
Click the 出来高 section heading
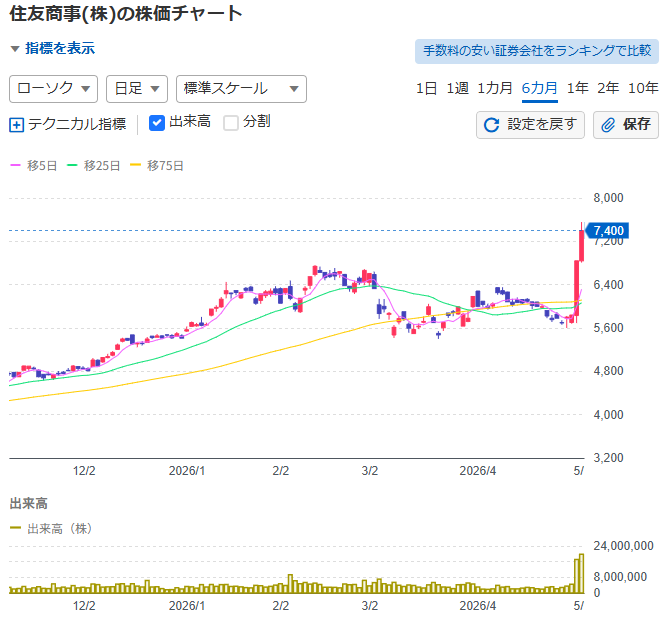[28, 504]
